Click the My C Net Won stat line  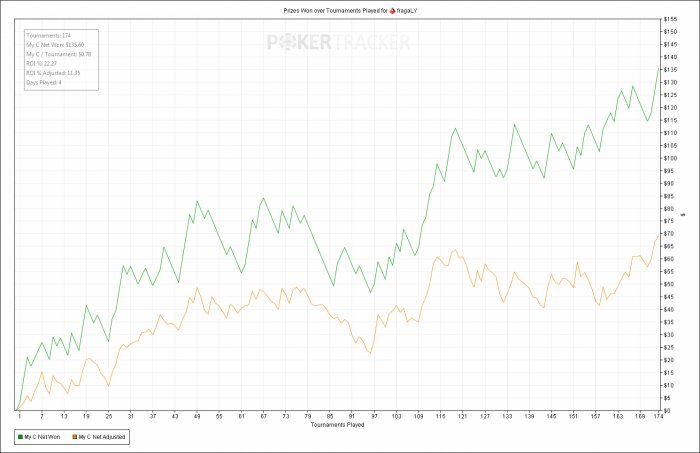[55, 45]
